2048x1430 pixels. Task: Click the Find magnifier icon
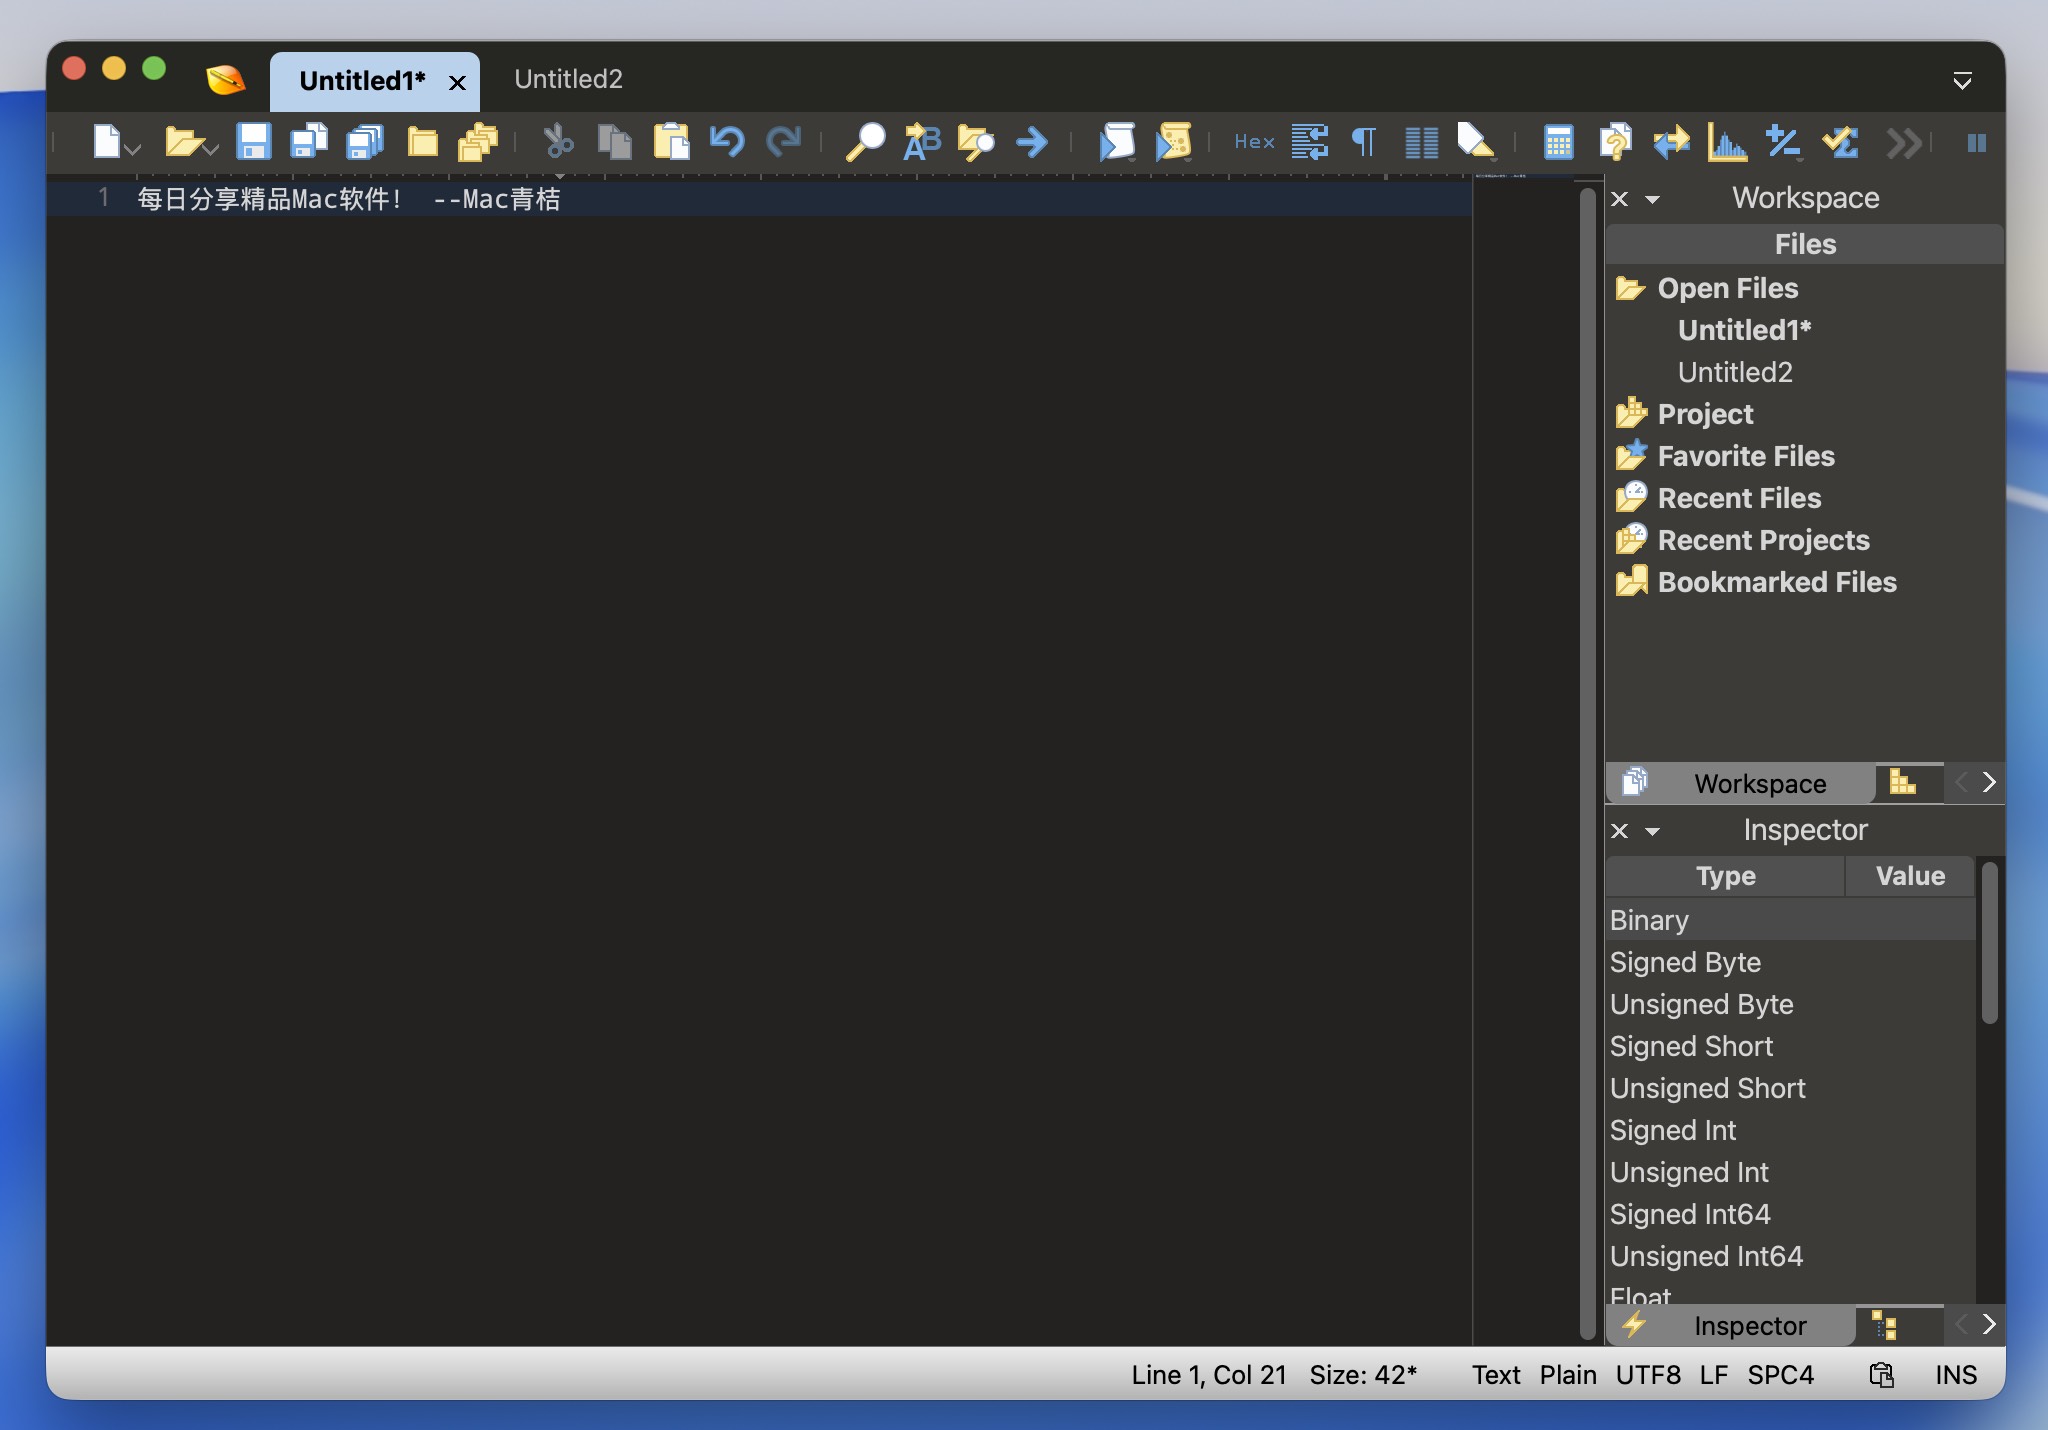[x=865, y=142]
